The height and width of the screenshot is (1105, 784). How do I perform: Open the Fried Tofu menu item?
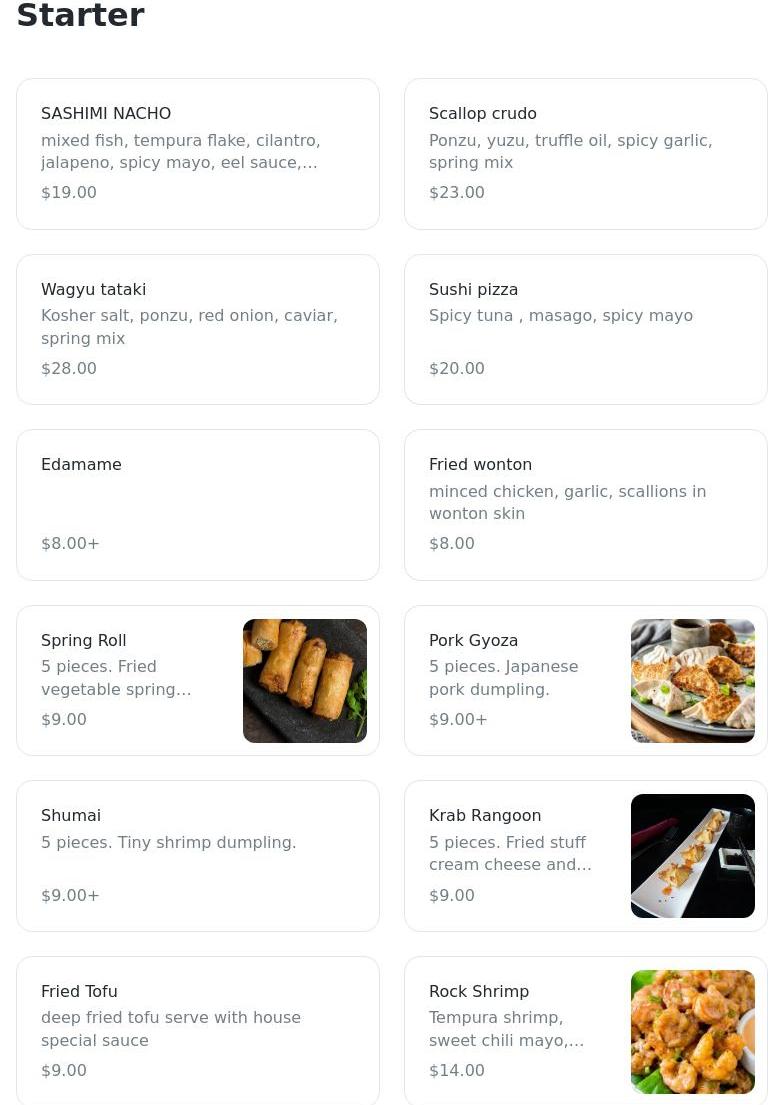point(198,1030)
